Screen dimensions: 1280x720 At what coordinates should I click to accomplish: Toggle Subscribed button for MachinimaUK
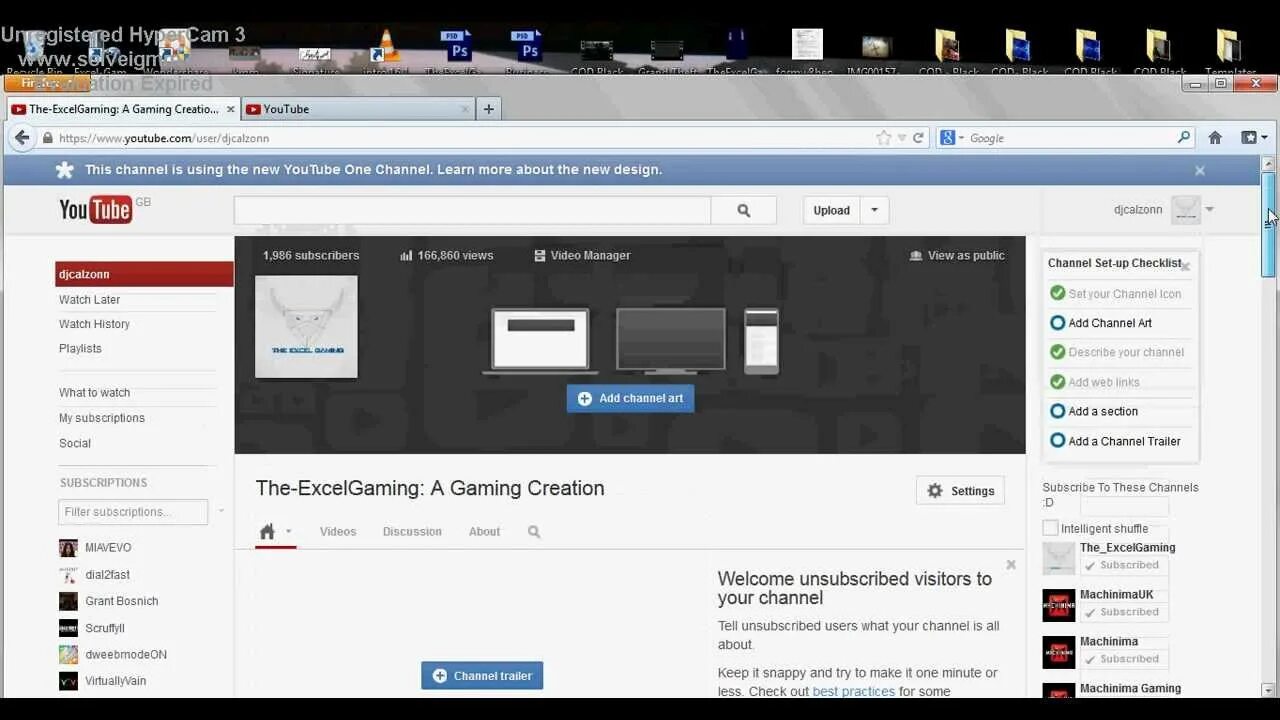pos(1124,612)
